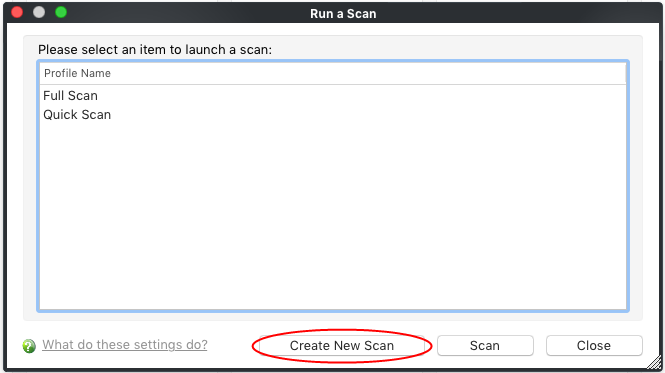Click the red window close button

point(17,12)
